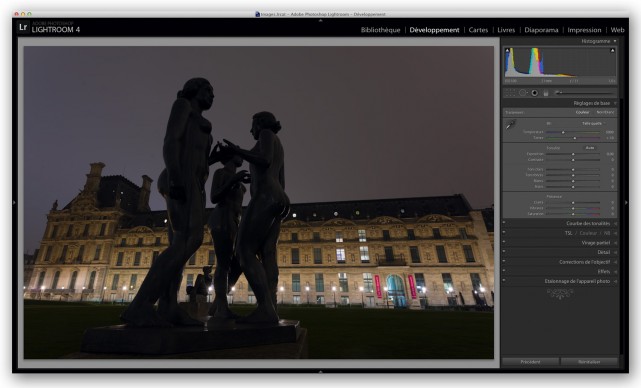
Task: Click the Saturation slider handle
Action: tap(573, 214)
